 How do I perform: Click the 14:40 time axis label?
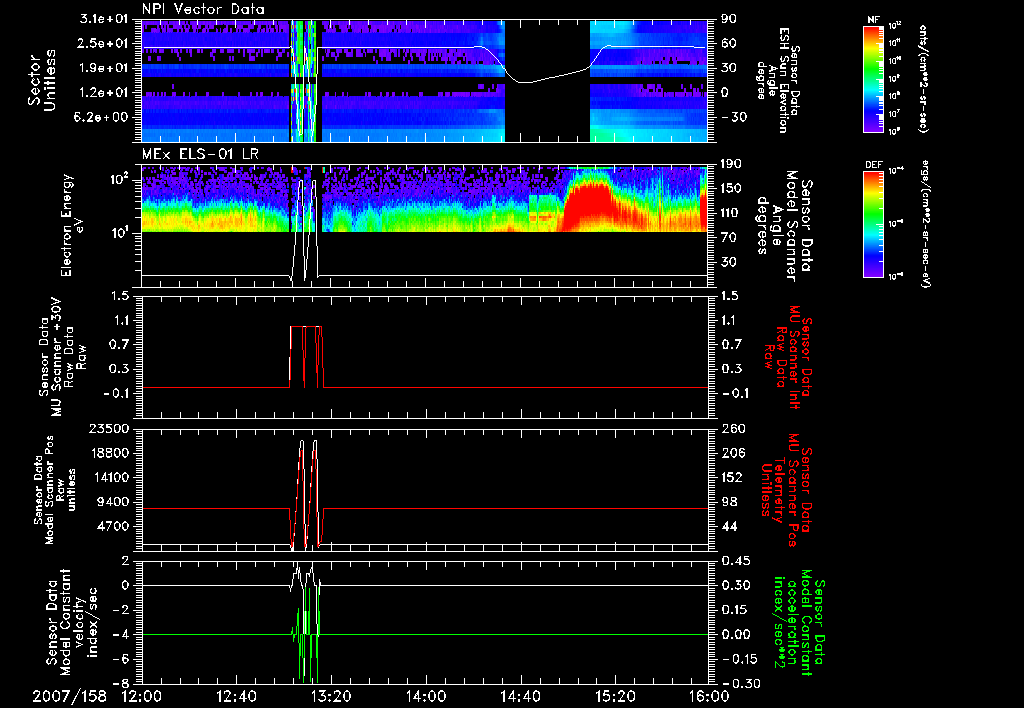pyautogui.click(x=520, y=696)
